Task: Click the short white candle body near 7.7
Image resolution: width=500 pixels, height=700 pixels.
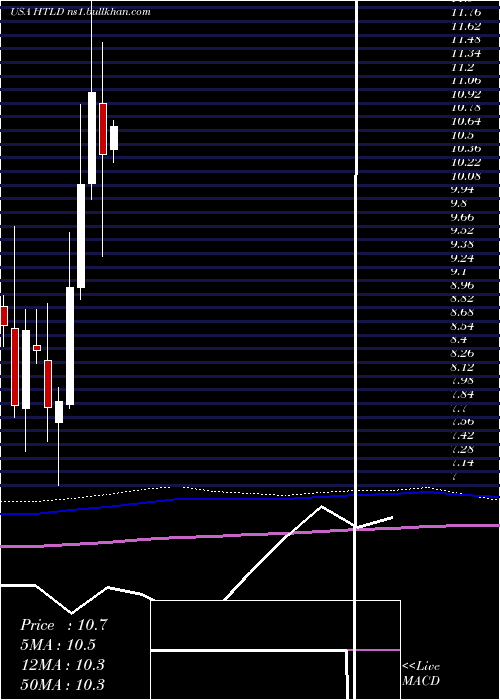Action: pyautogui.click(x=59, y=412)
